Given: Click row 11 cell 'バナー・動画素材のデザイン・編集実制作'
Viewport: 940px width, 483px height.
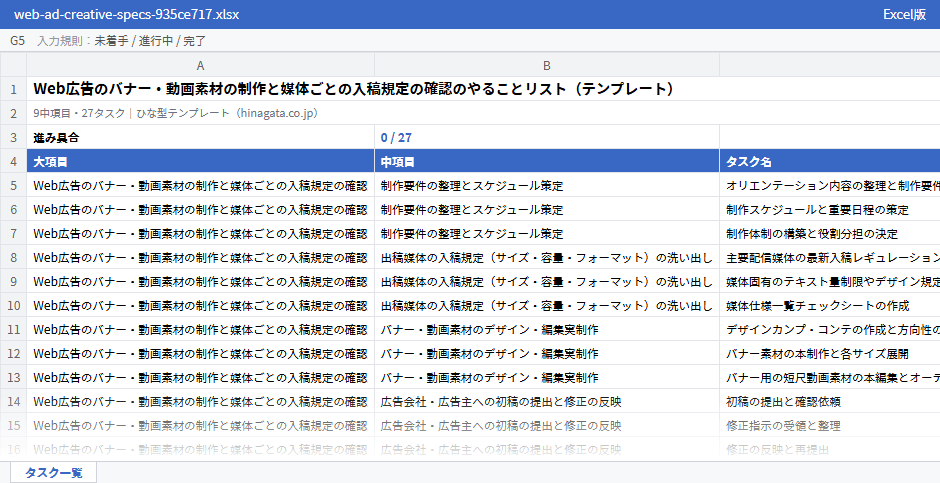Looking at the screenshot, I should point(547,329).
